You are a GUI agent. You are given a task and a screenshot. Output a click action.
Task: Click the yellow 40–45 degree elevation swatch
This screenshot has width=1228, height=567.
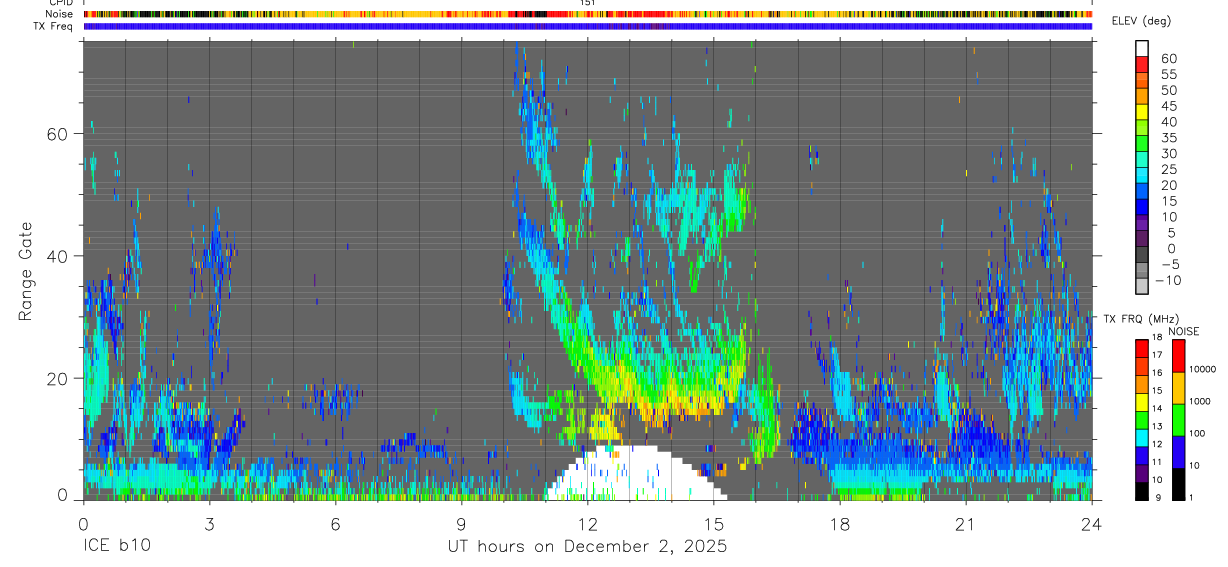[x=1142, y=113]
